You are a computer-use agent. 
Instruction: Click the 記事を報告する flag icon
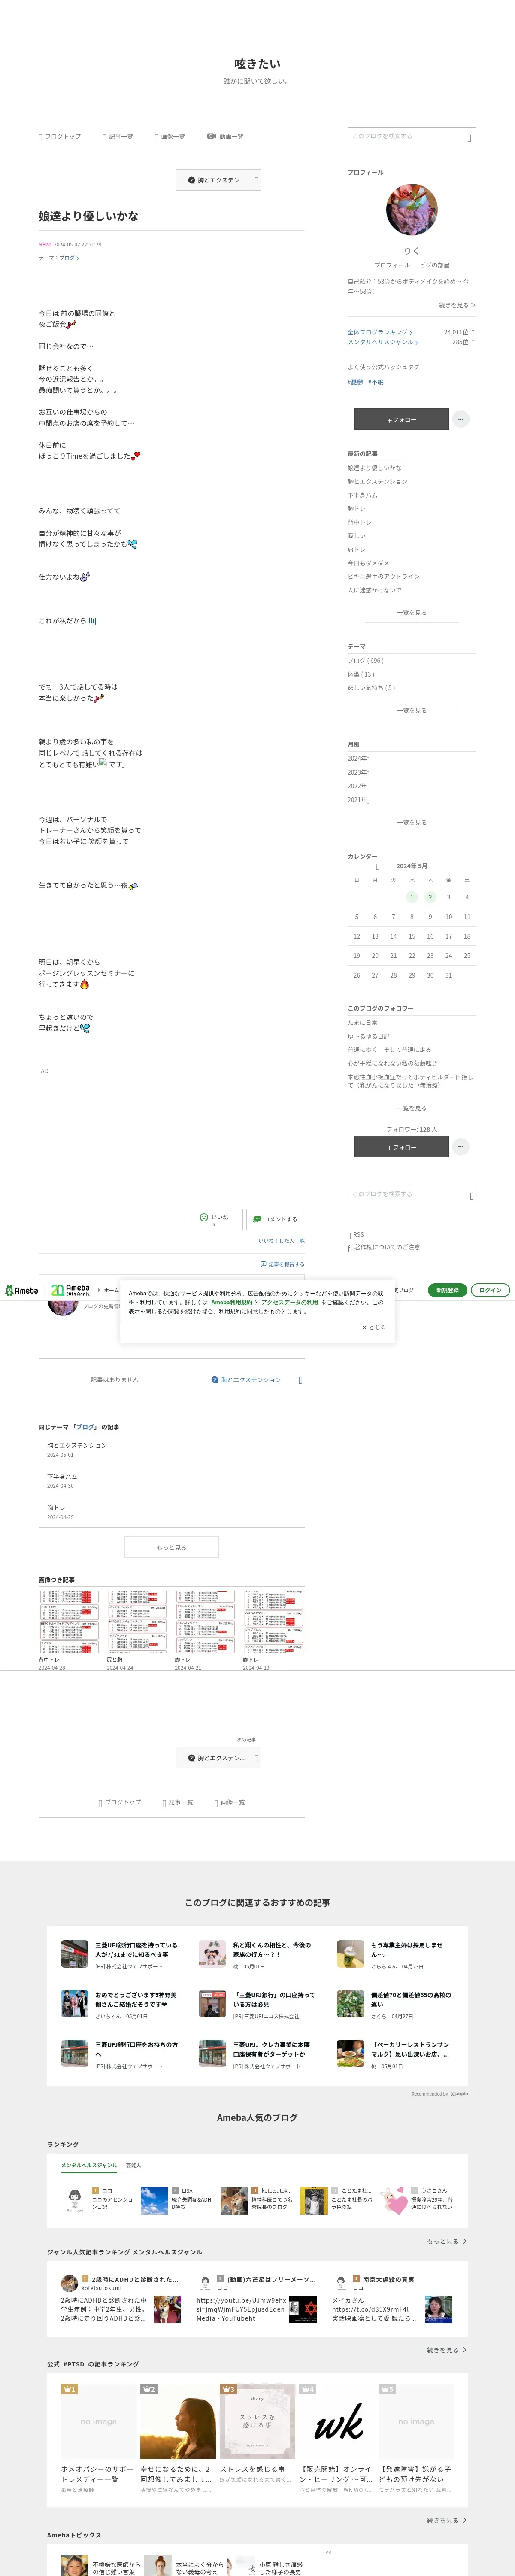pyautogui.click(x=263, y=1264)
